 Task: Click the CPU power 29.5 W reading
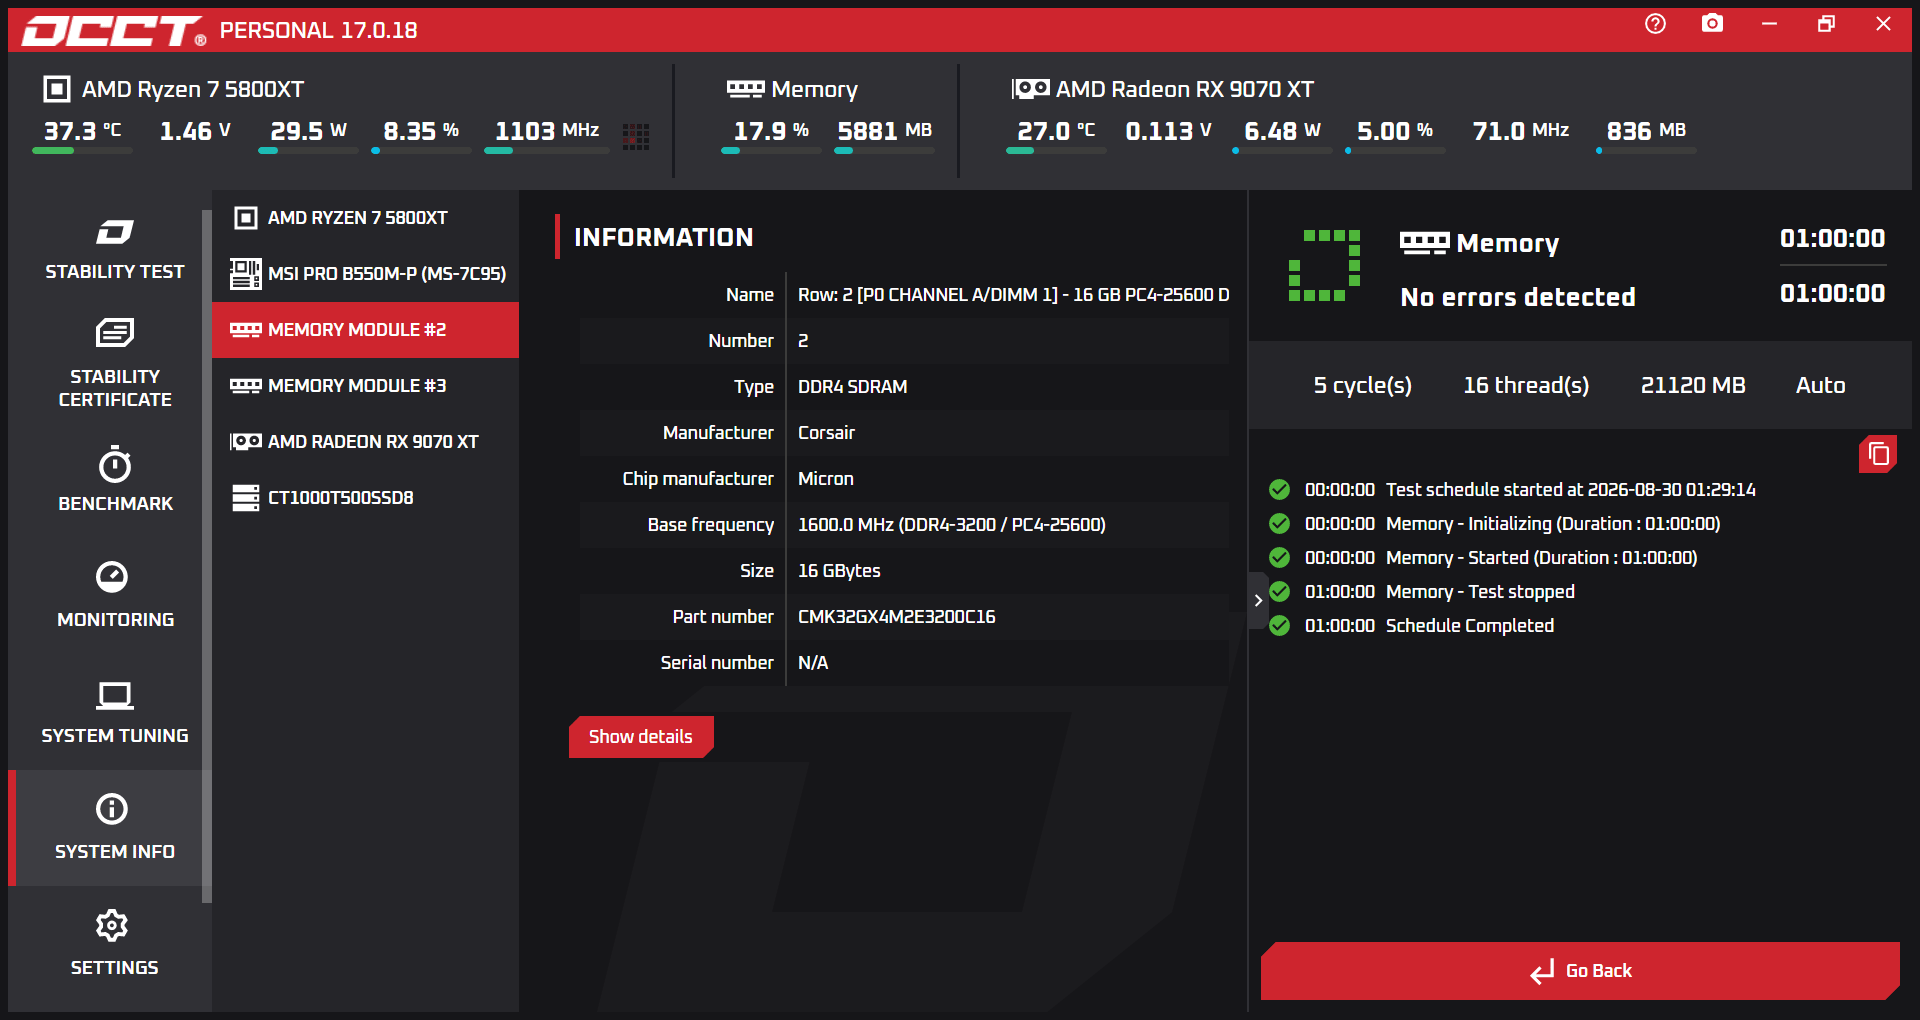308,131
